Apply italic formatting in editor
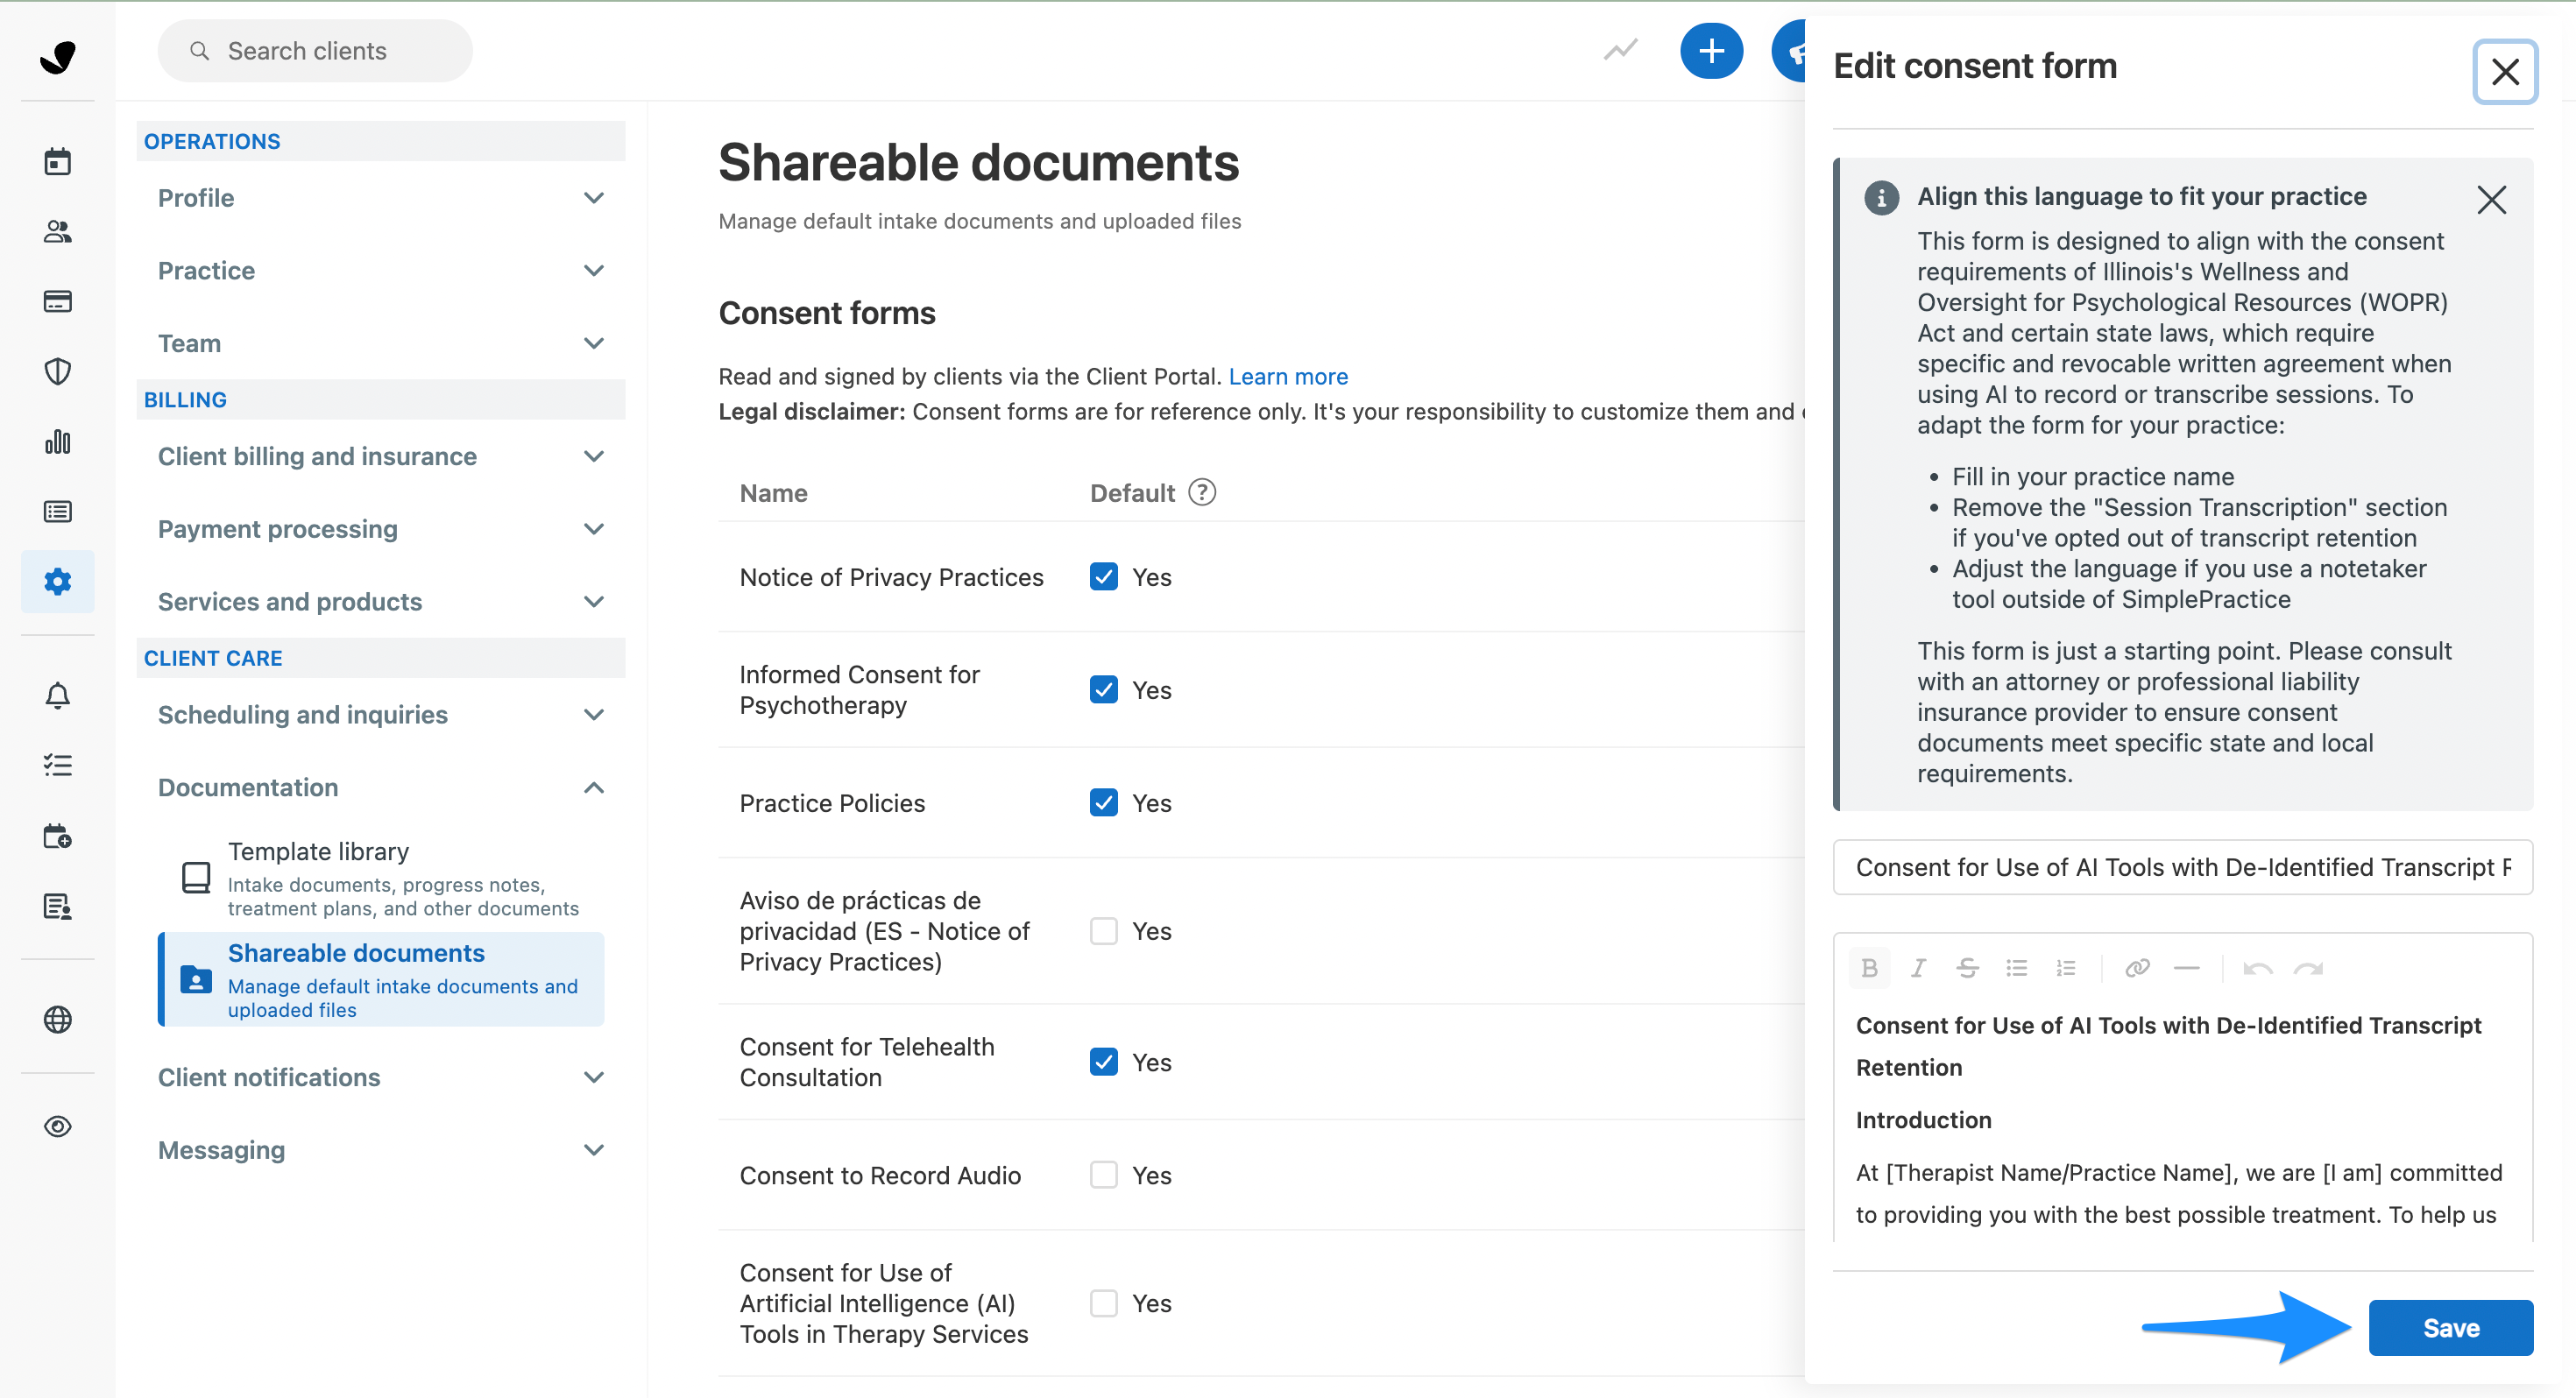Image resolution: width=2576 pixels, height=1398 pixels. (1918, 967)
